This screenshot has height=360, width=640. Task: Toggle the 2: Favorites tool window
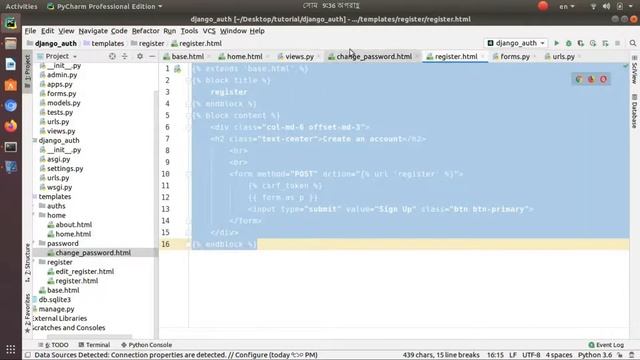click(27, 313)
